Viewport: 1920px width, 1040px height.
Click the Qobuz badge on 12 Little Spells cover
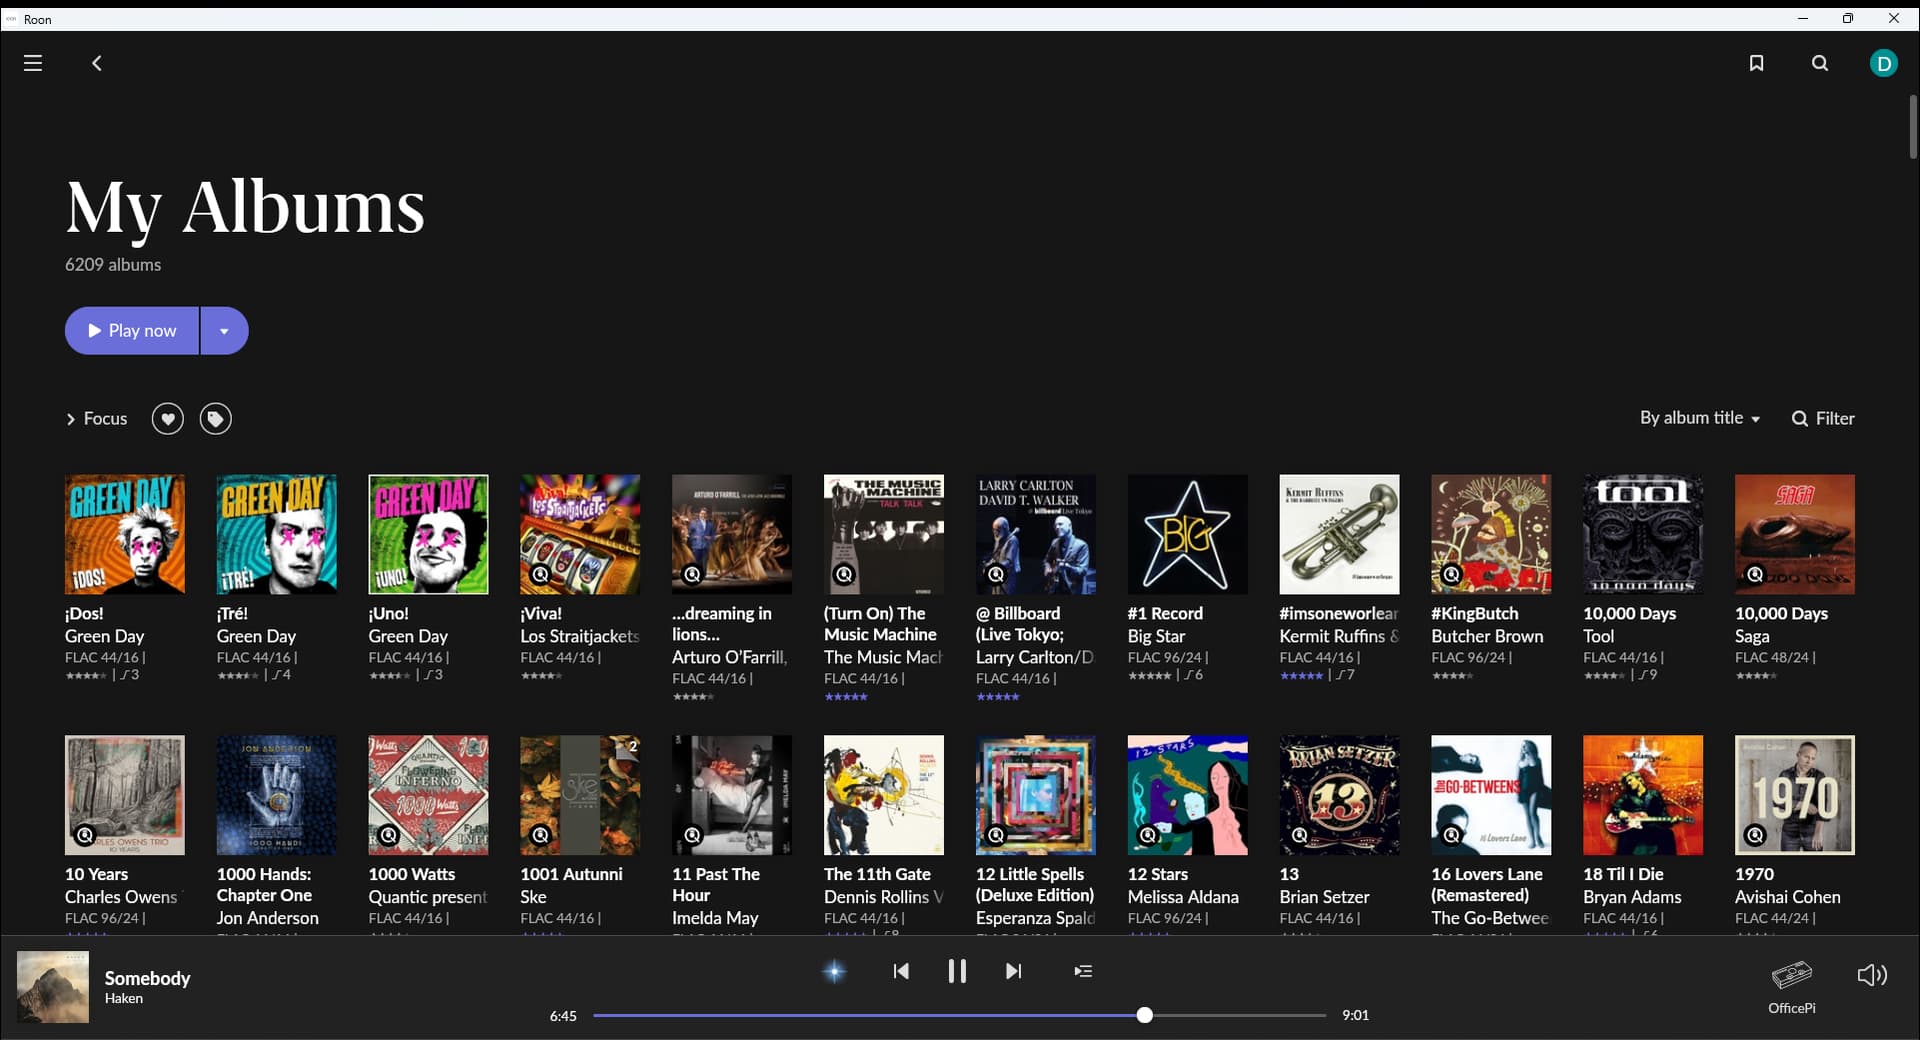coord(996,835)
